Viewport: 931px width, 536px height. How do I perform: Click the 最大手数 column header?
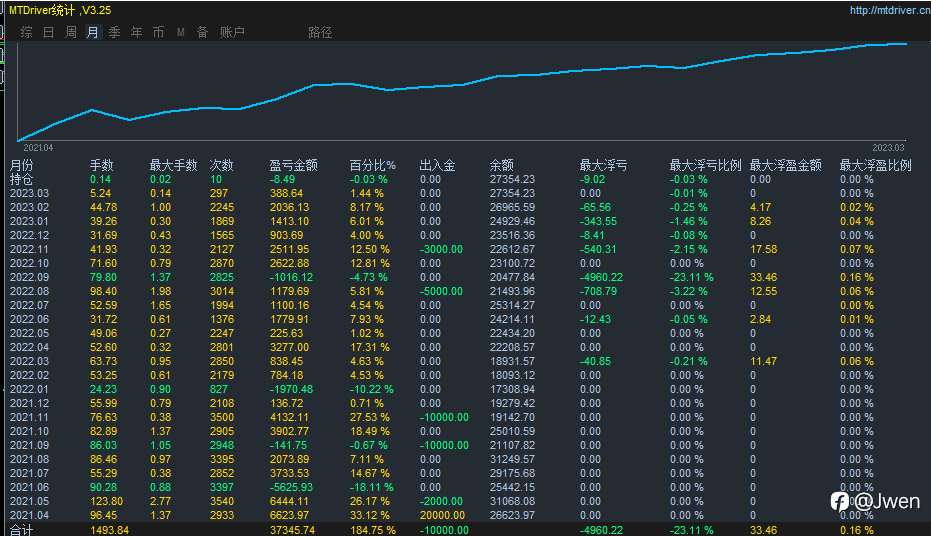click(x=173, y=165)
